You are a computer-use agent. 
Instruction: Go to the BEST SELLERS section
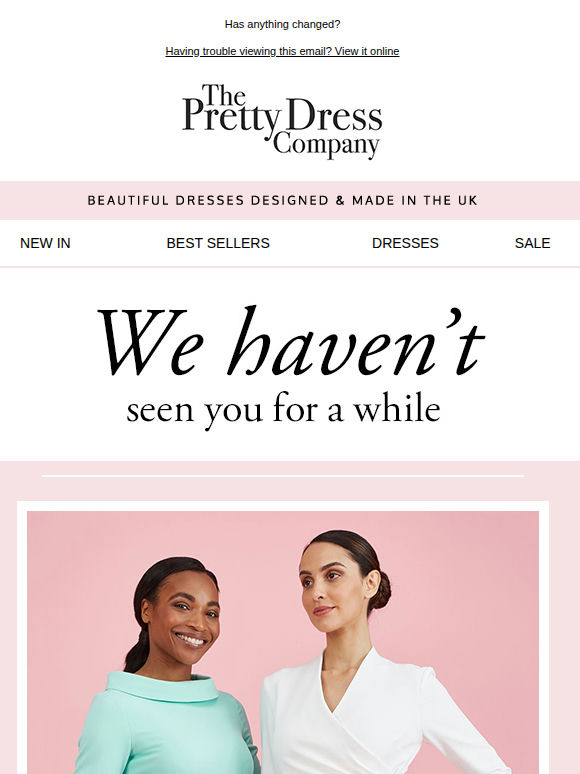tap(218, 243)
